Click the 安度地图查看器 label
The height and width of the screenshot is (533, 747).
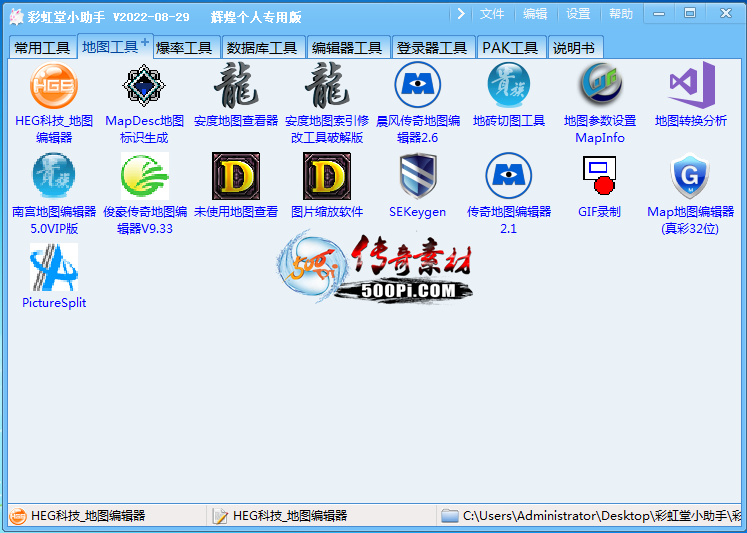pyautogui.click(x=236, y=121)
